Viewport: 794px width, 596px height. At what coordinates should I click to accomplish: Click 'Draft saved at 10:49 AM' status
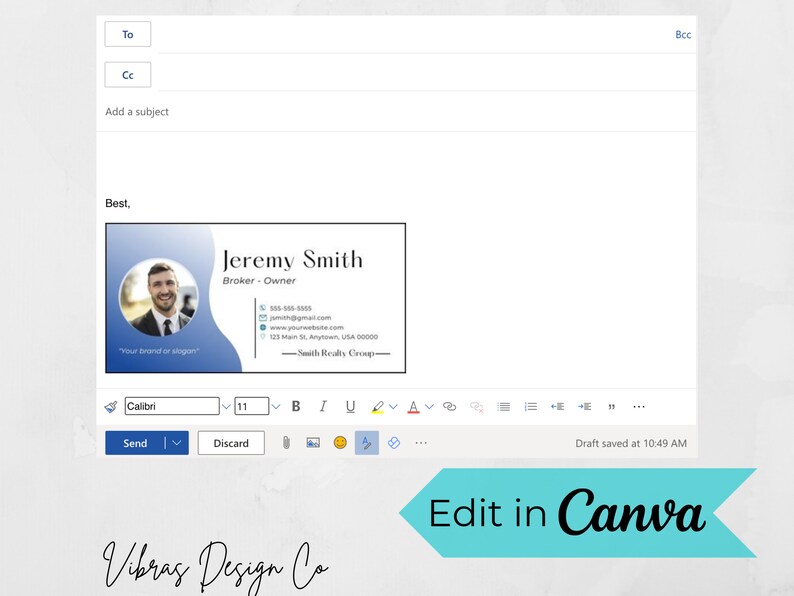point(631,443)
